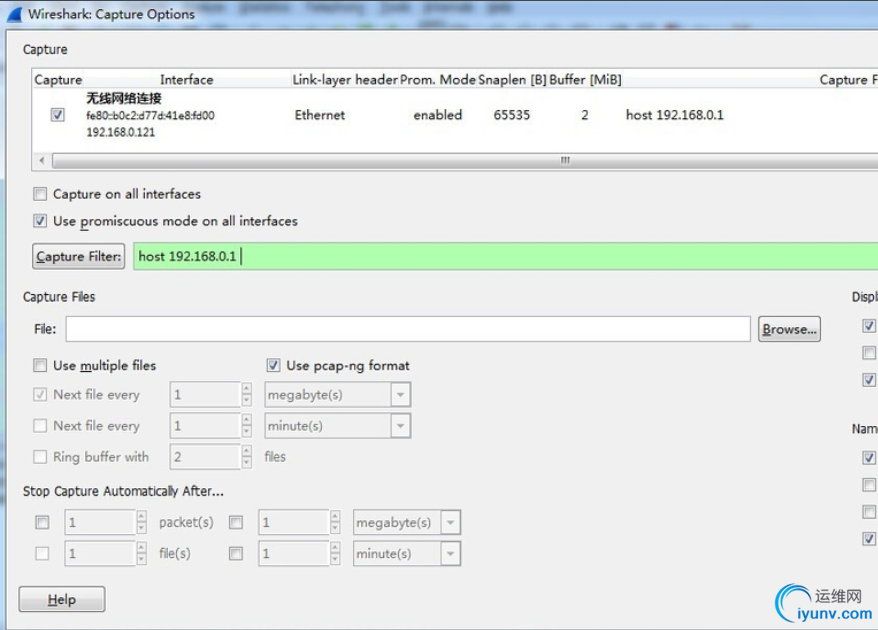Click the minute(s) Next file value stepper
The image size is (878, 630).
pyautogui.click(x=246, y=426)
